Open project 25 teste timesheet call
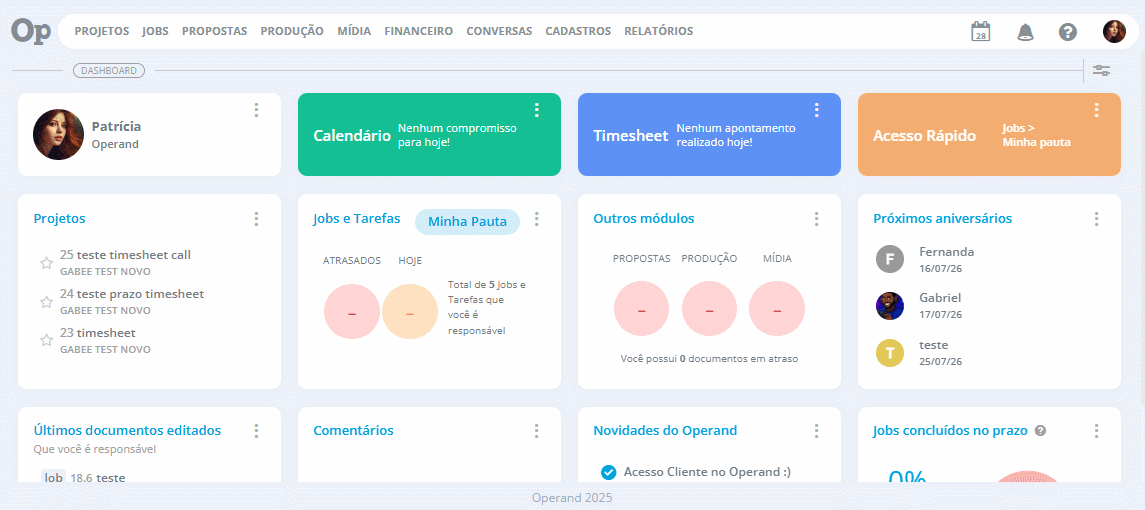1145x510 pixels. point(125,255)
